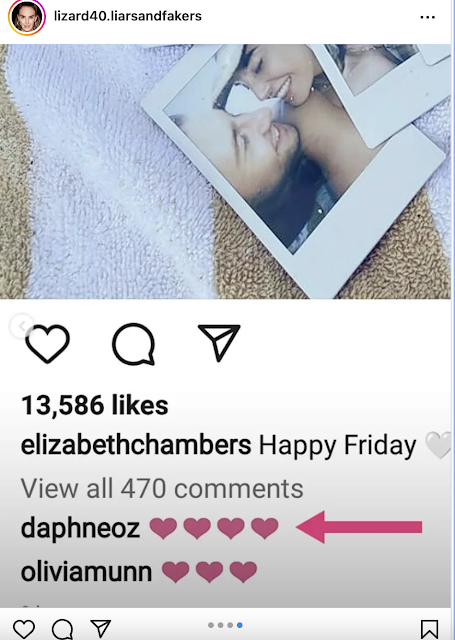This screenshot has width=455, height=640.
Task: Open the lizard40.liarsandfakers profile picture story
Action: click(x=27, y=17)
